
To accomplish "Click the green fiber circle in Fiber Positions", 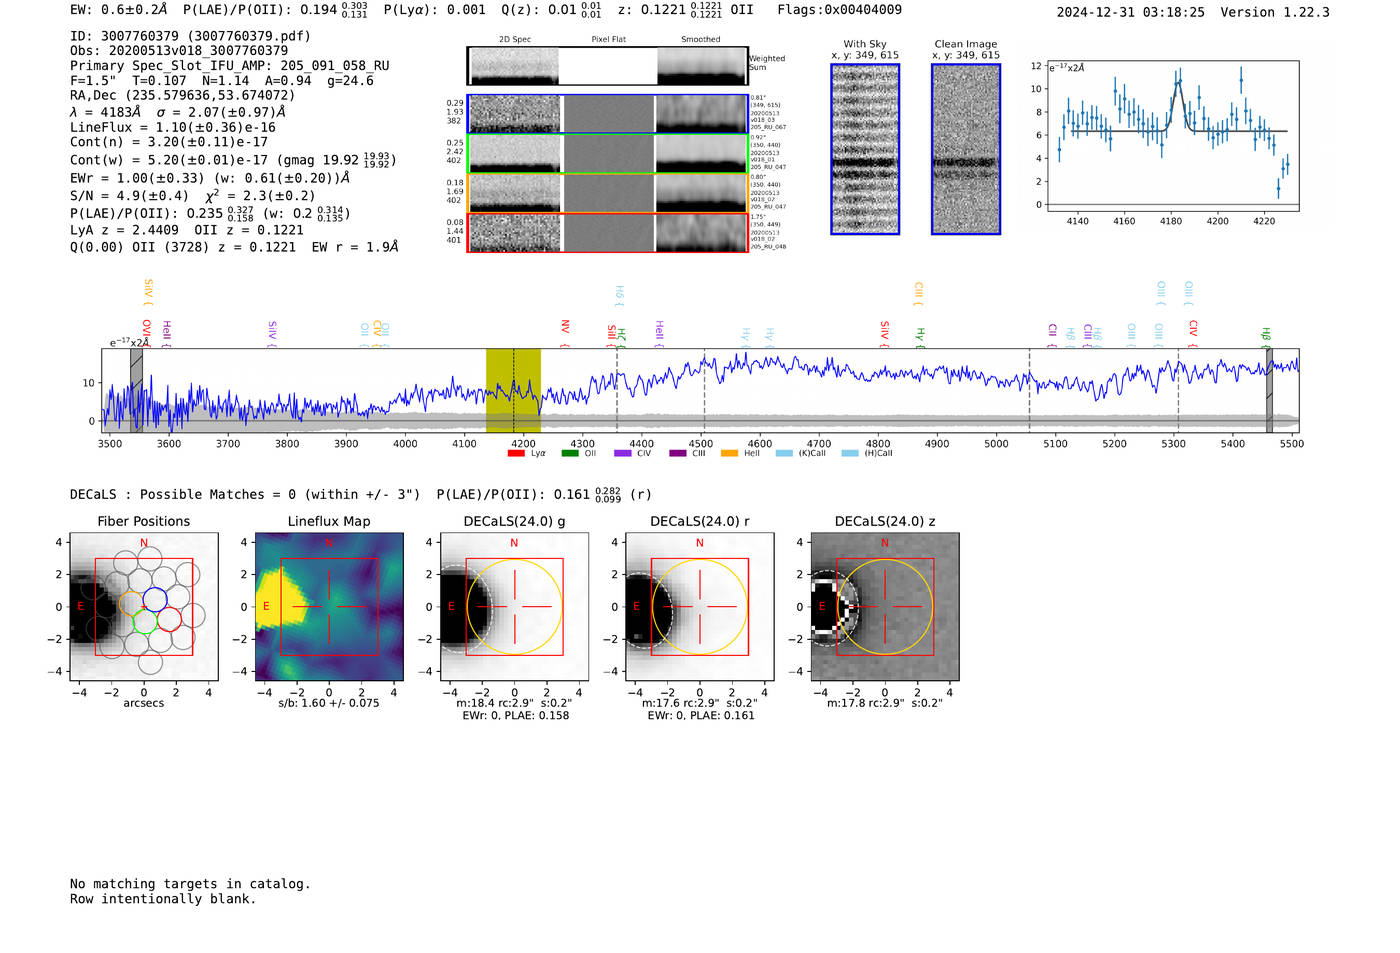I will pyautogui.click(x=143, y=622).
